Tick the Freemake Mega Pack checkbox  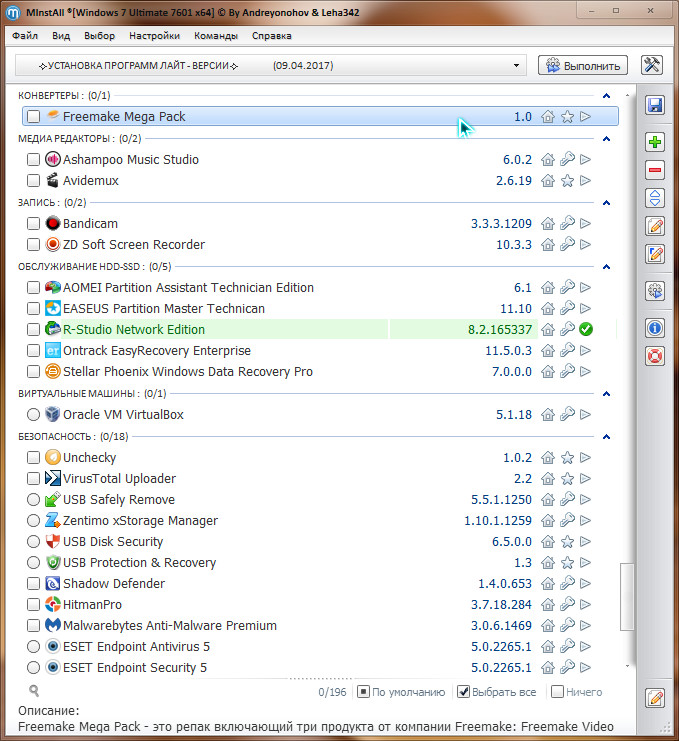[33, 116]
